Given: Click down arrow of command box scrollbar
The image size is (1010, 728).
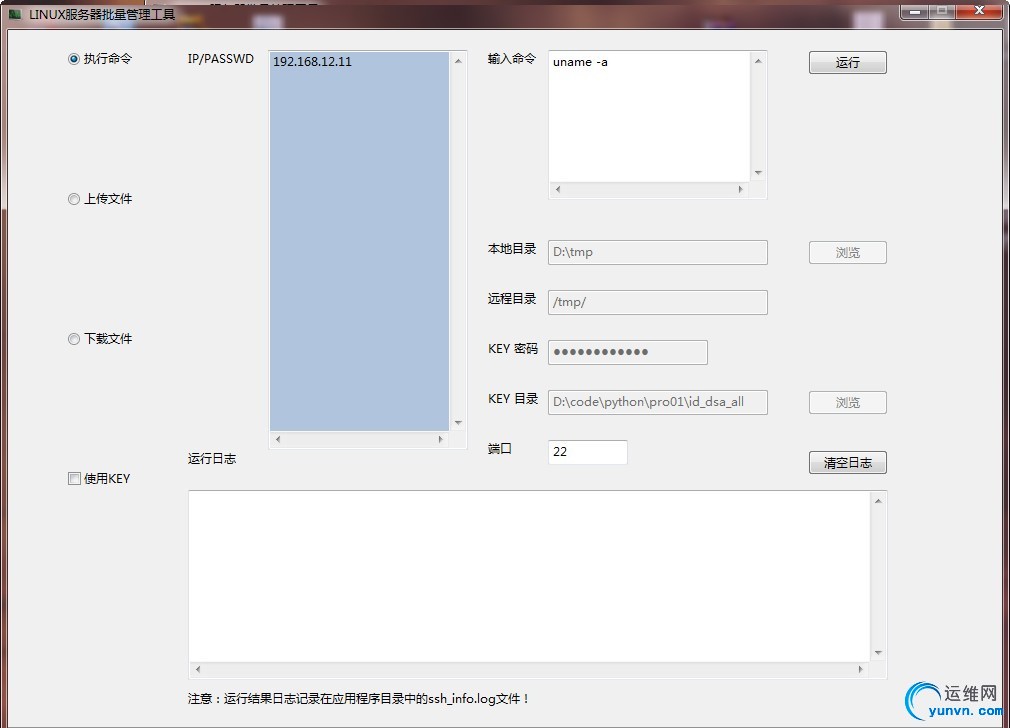Looking at the screenshot, I should (x=758, y=173).
